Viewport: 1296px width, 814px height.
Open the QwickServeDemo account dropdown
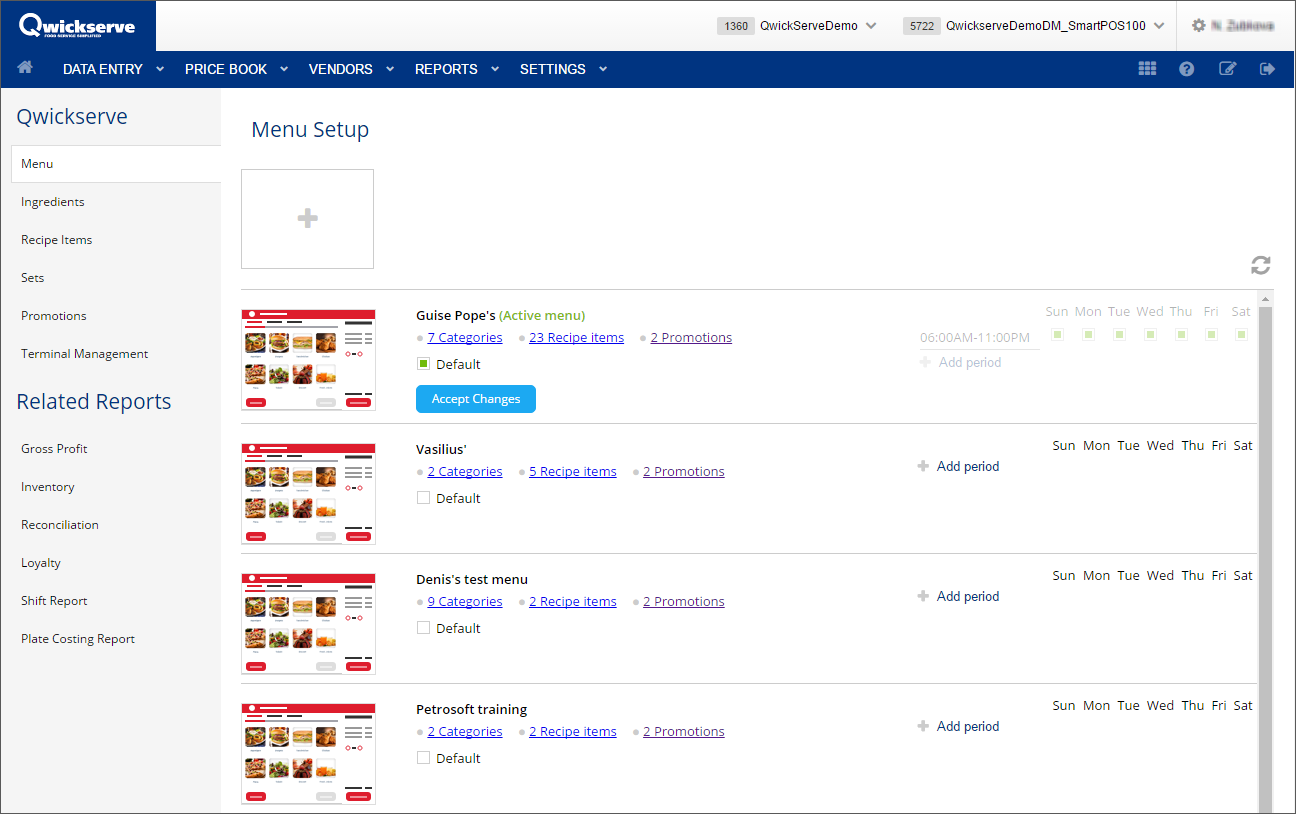(x=797, y=26)
